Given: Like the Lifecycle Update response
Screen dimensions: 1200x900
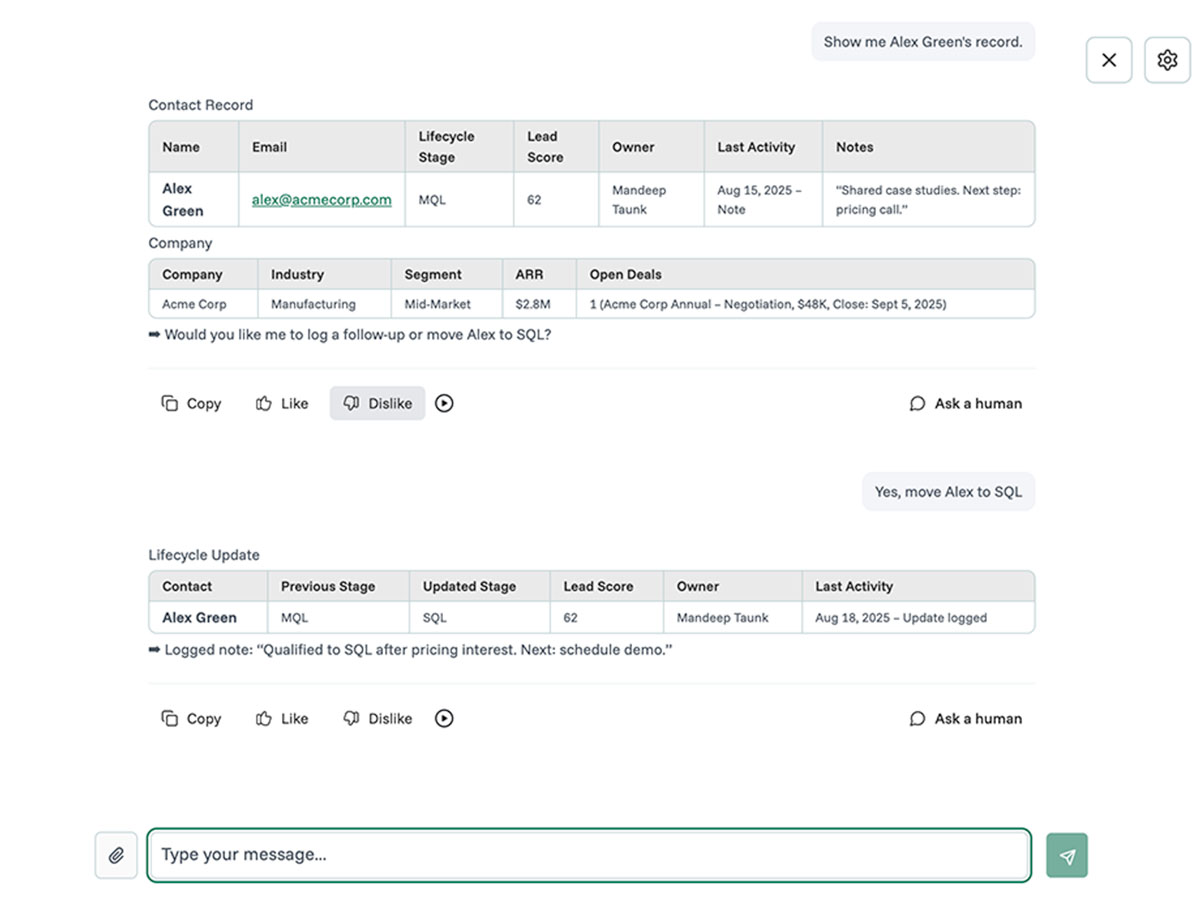Looking at the screenshot, I should click(x=282, y=718).
